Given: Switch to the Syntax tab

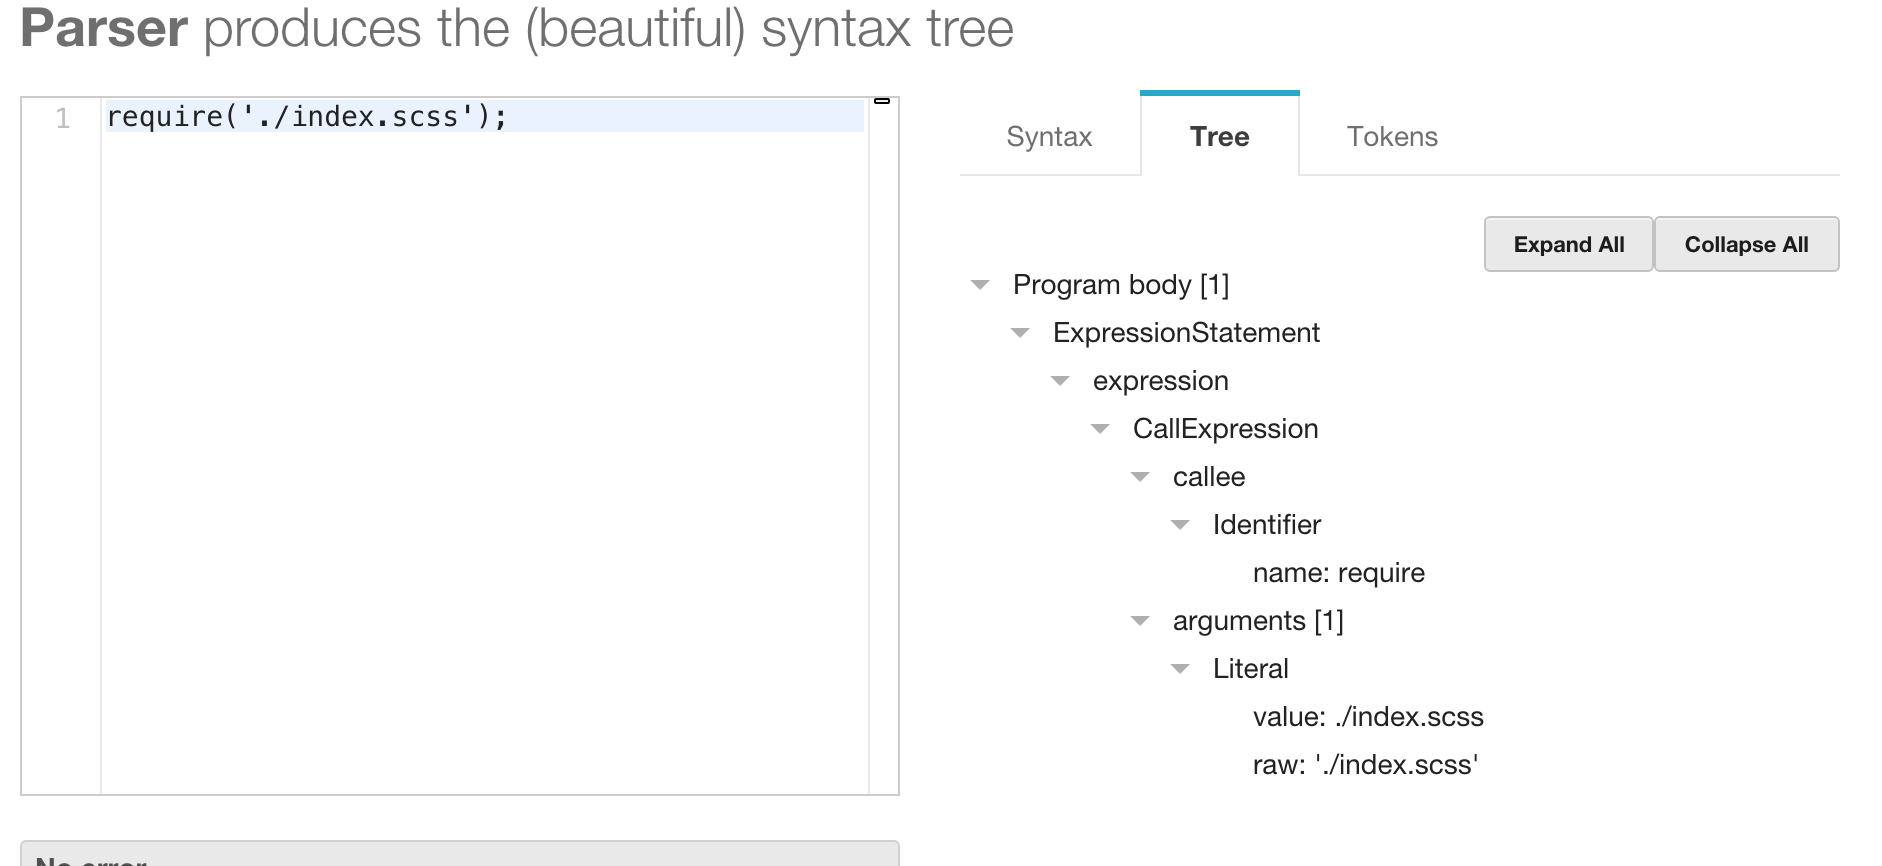Looking at the screenshot, I should [1049, 137].
